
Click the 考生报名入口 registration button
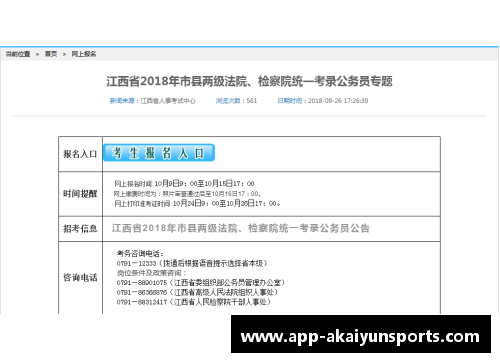click(x=159, y=153)
